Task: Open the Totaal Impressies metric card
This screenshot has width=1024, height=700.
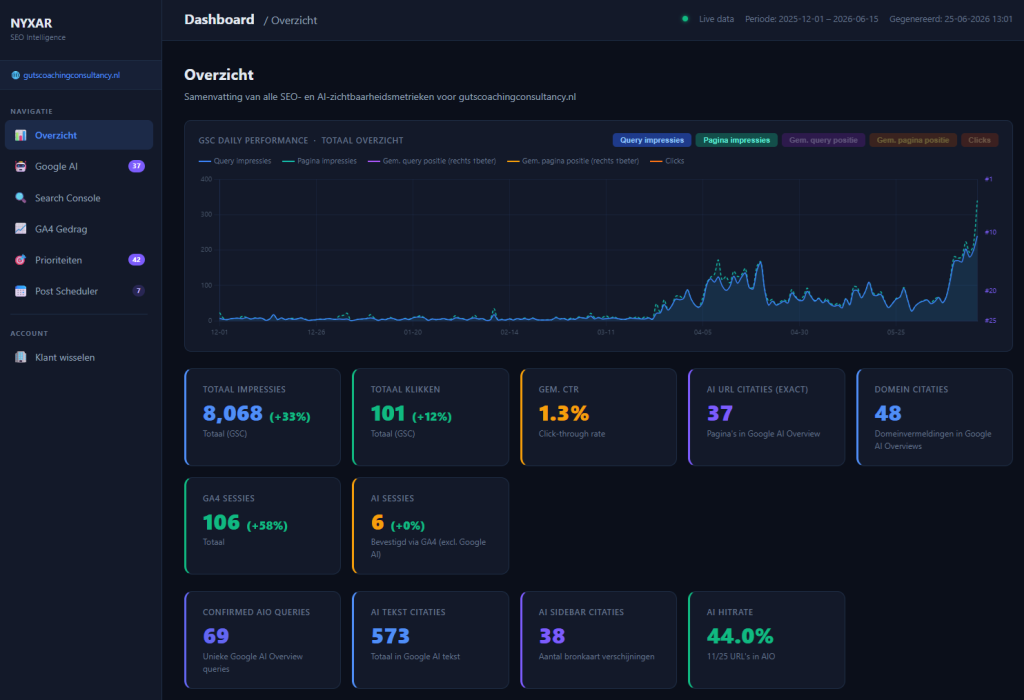Action: pyautogui.click(x=263, y=417)
